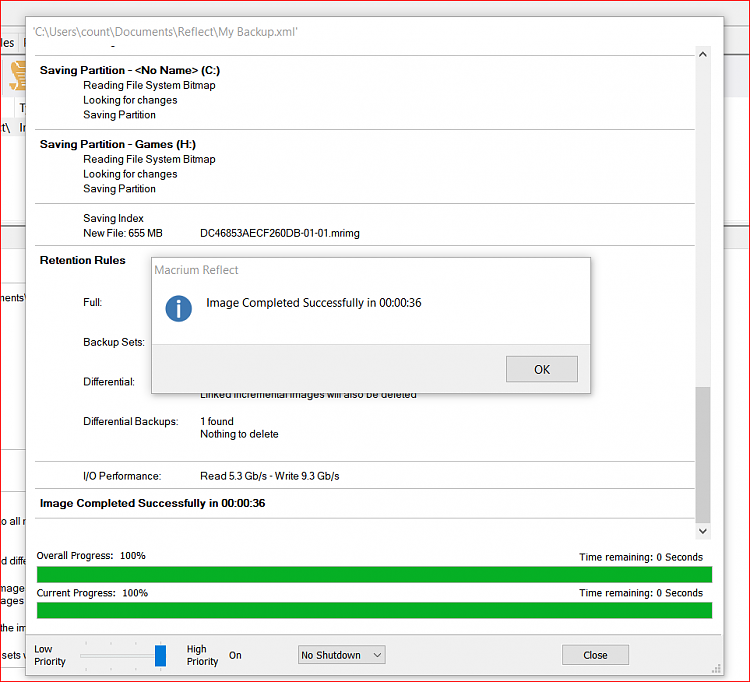
Task: Click OK in the Macrium Reflect dialog
Action: (541, 369)
